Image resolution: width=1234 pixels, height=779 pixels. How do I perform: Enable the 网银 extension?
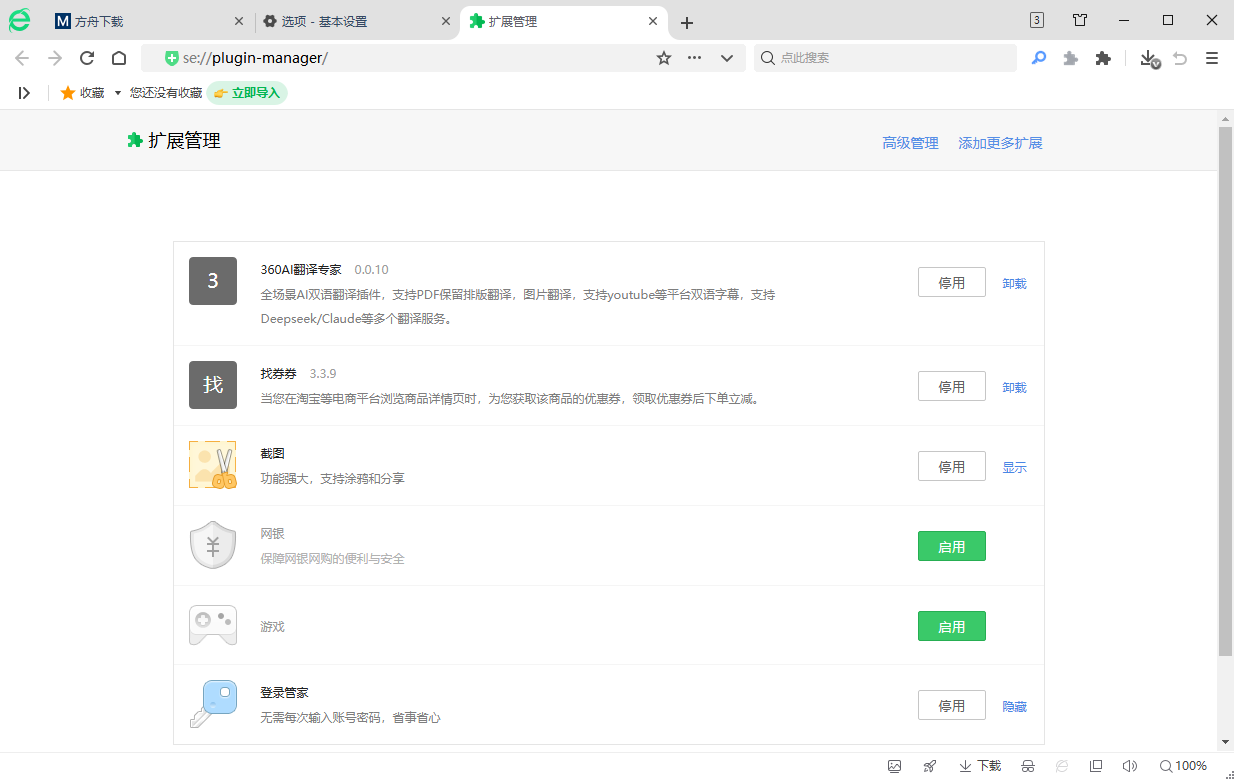tap(951, 546)
